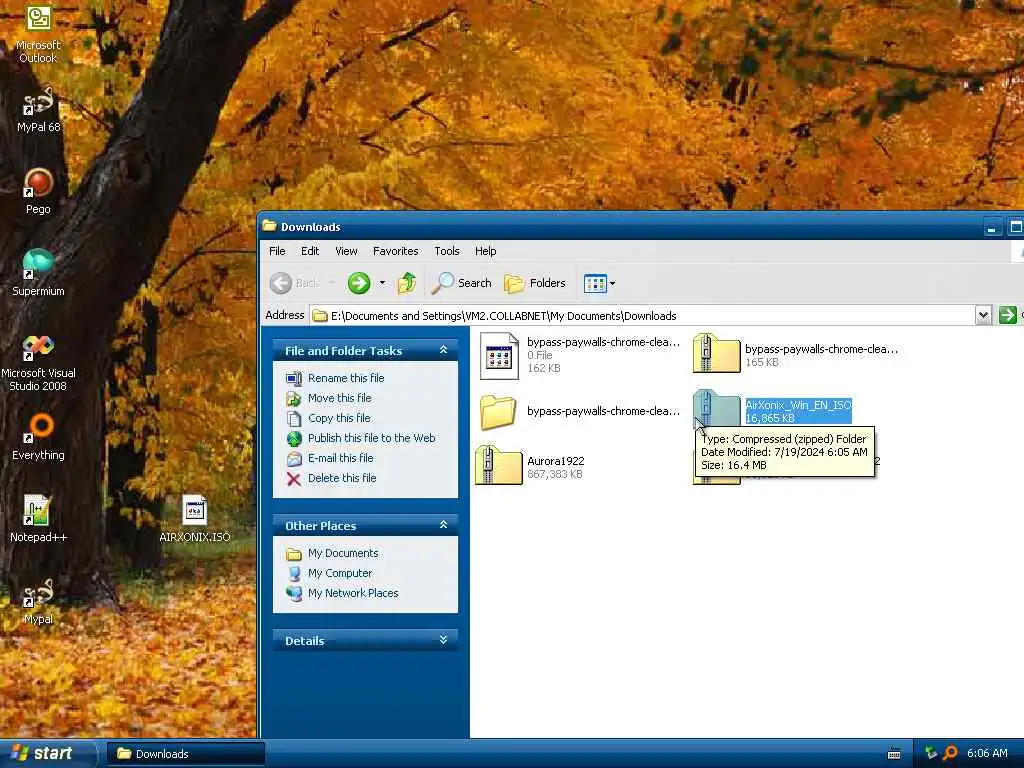Open the Tools menu
The height and width of the screenshot is (768, 1024).
tap(447, 251)
